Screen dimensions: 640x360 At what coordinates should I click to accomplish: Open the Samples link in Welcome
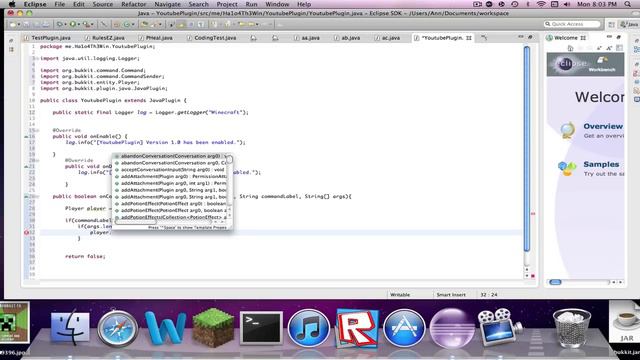[601, 164]
